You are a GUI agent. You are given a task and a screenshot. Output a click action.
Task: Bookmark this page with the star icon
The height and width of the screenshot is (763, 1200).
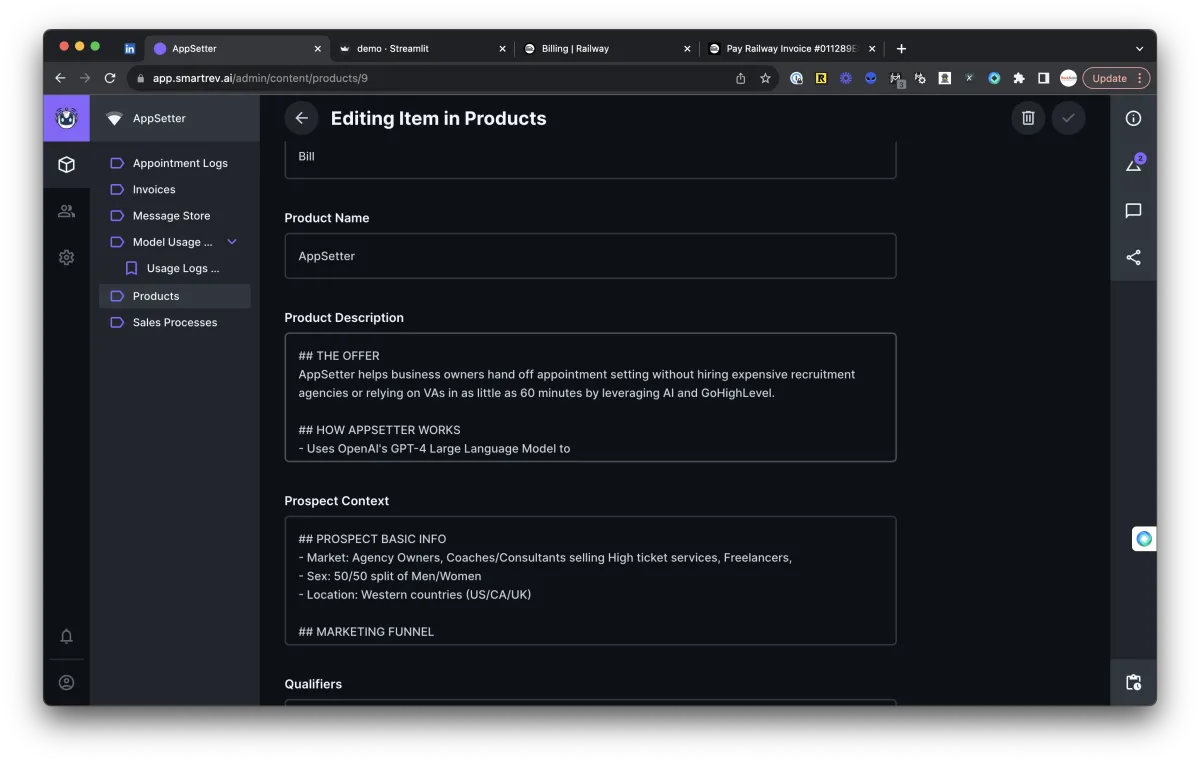[765, 78]
